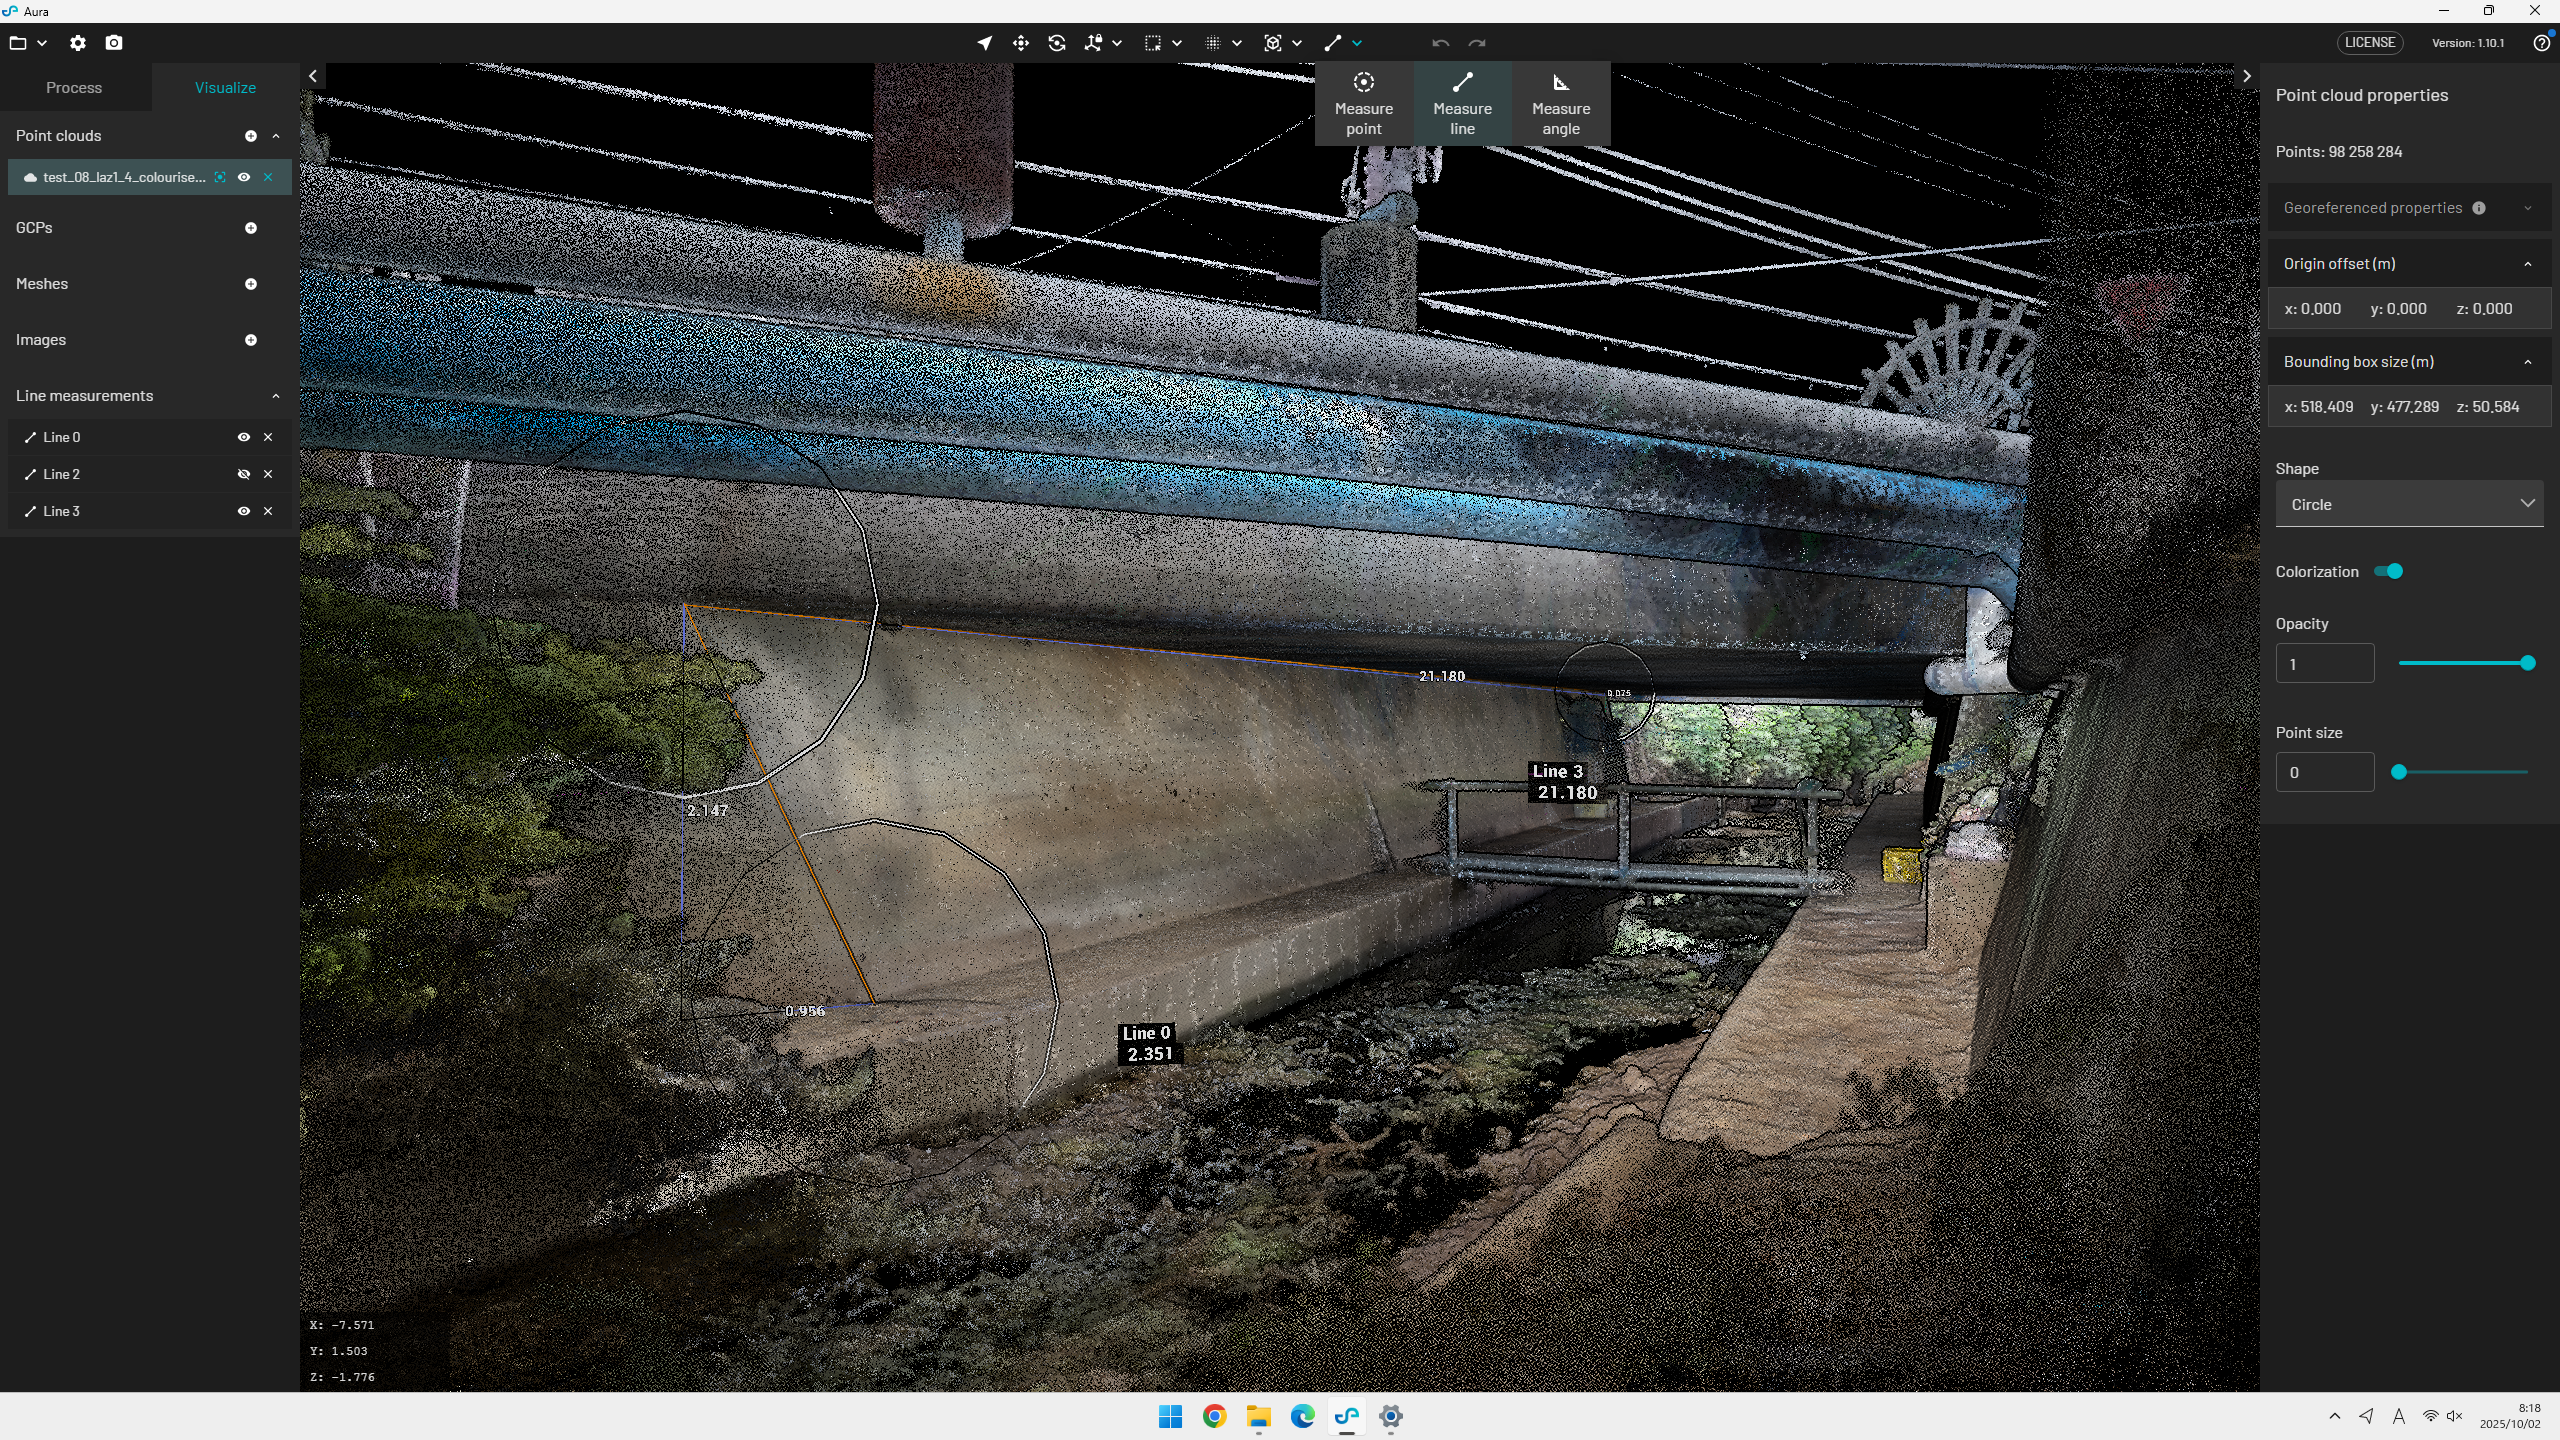Add a new GCP with plus icon
The width and height of the screenshot is (2560, 1440).
coord(251,228)
